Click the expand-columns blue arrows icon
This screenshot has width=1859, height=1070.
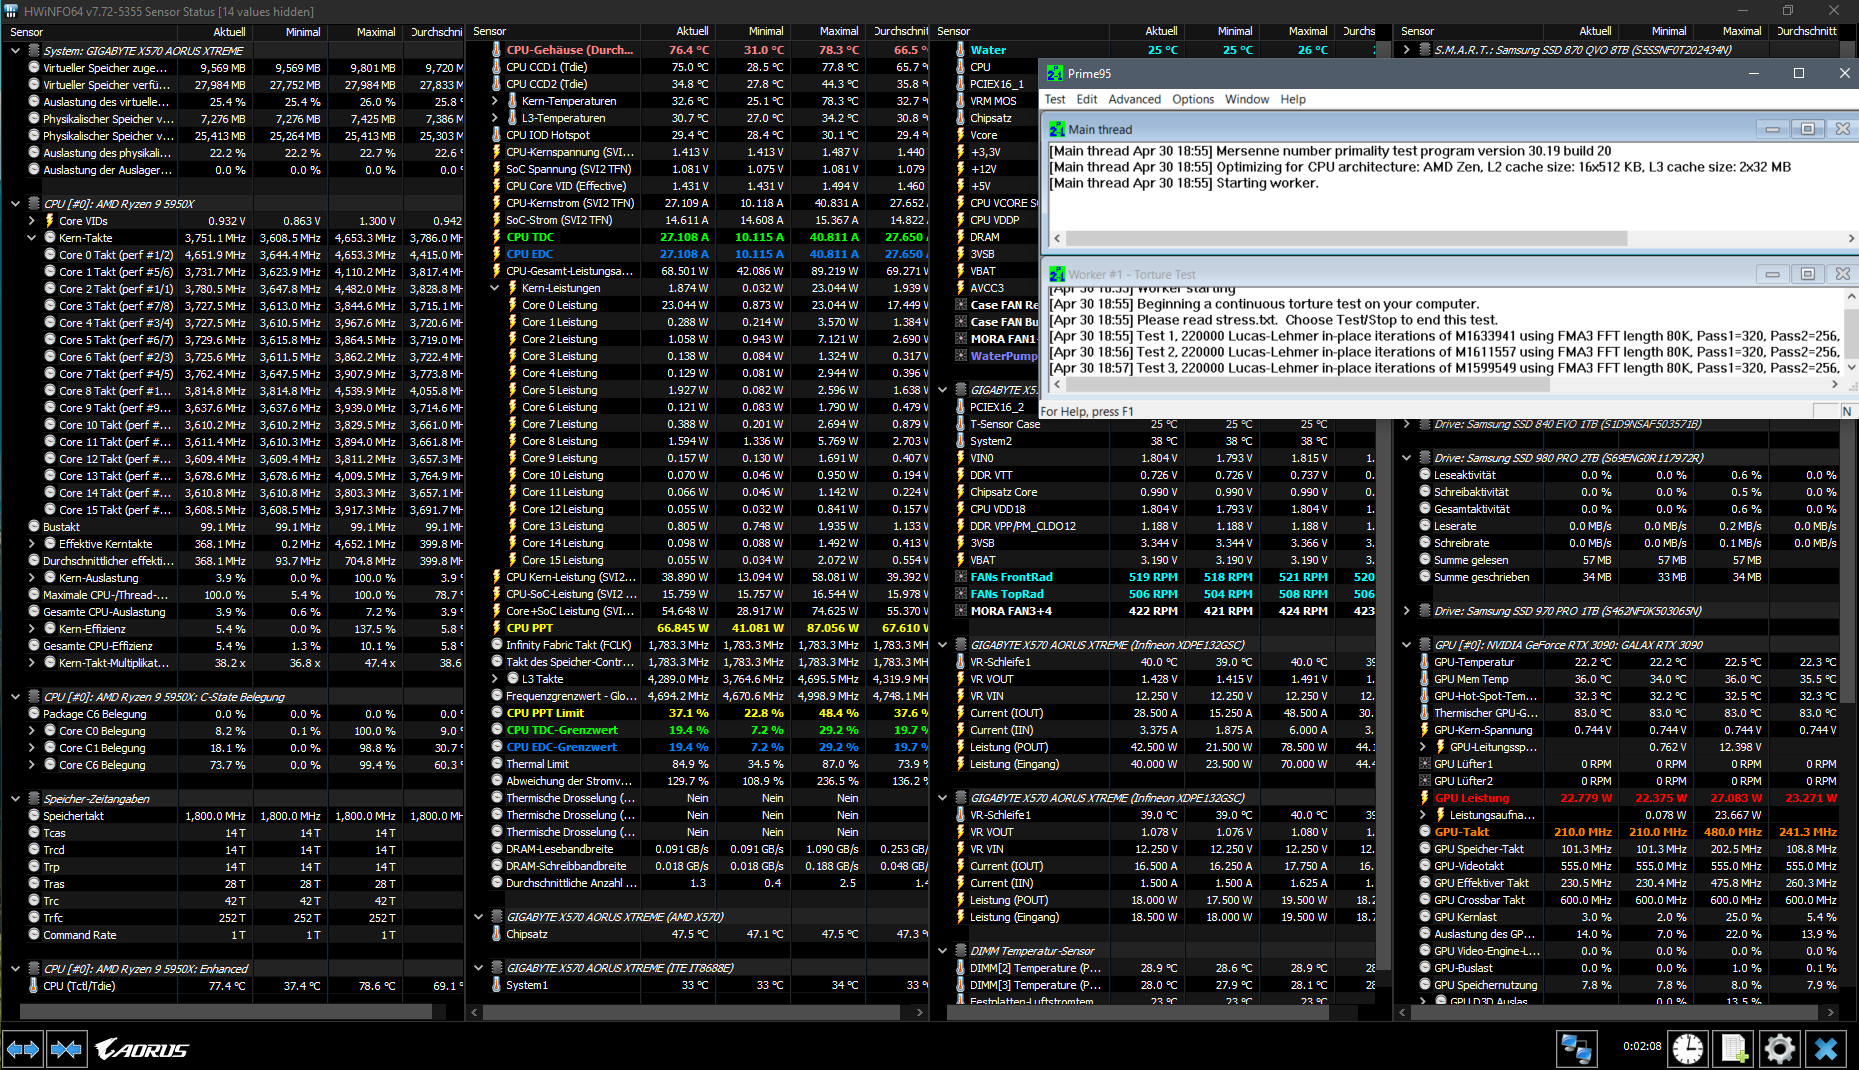(x=23, y=1049)
